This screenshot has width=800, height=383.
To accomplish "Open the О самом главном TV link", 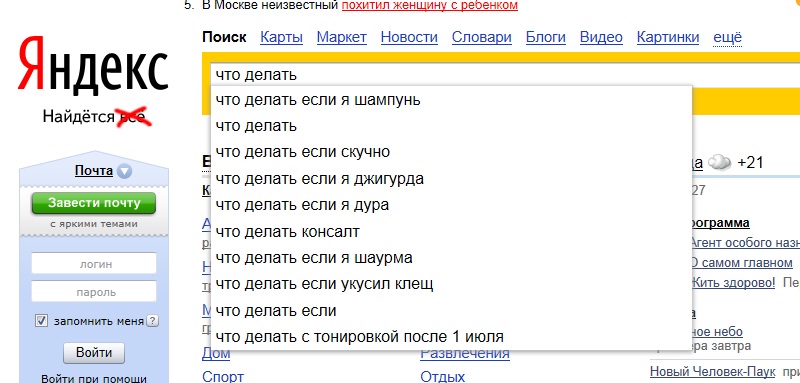I will click(741, 263).
